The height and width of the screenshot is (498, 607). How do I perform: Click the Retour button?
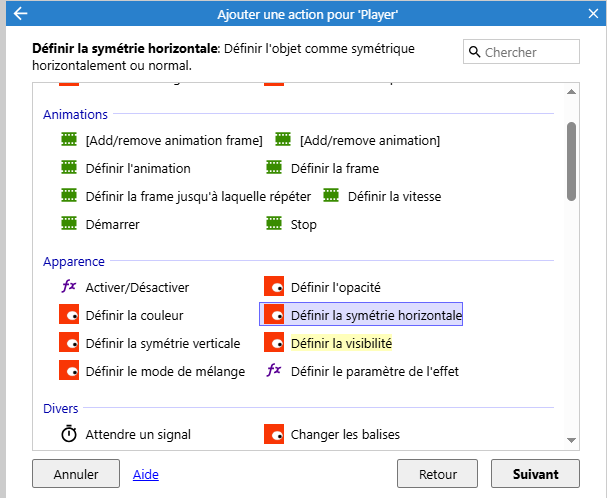(x=437, y=474)
